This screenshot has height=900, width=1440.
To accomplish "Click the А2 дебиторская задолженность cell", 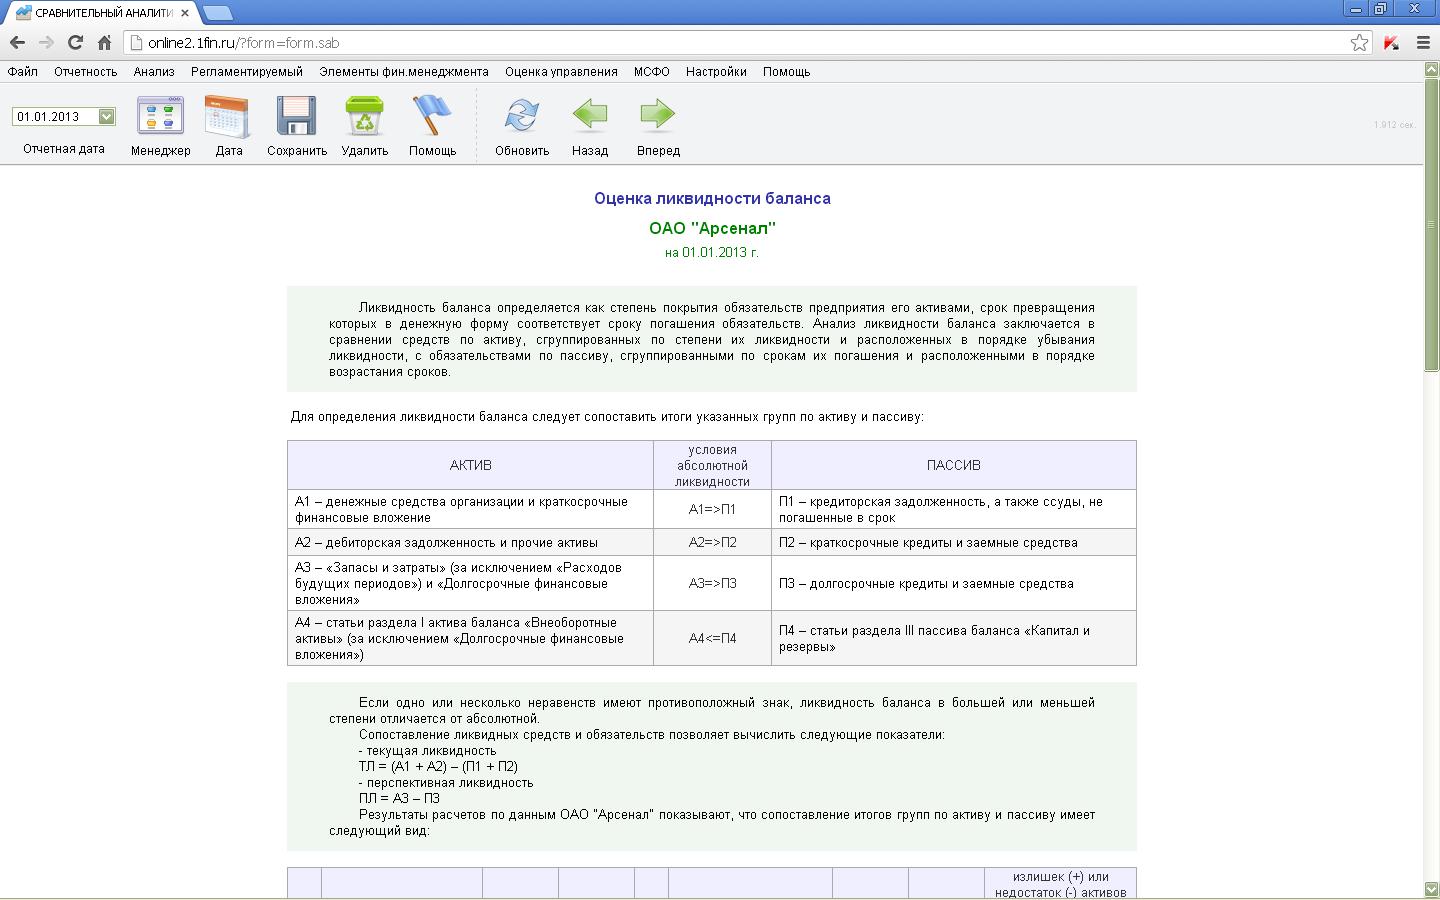I will [x=470, y=542].
